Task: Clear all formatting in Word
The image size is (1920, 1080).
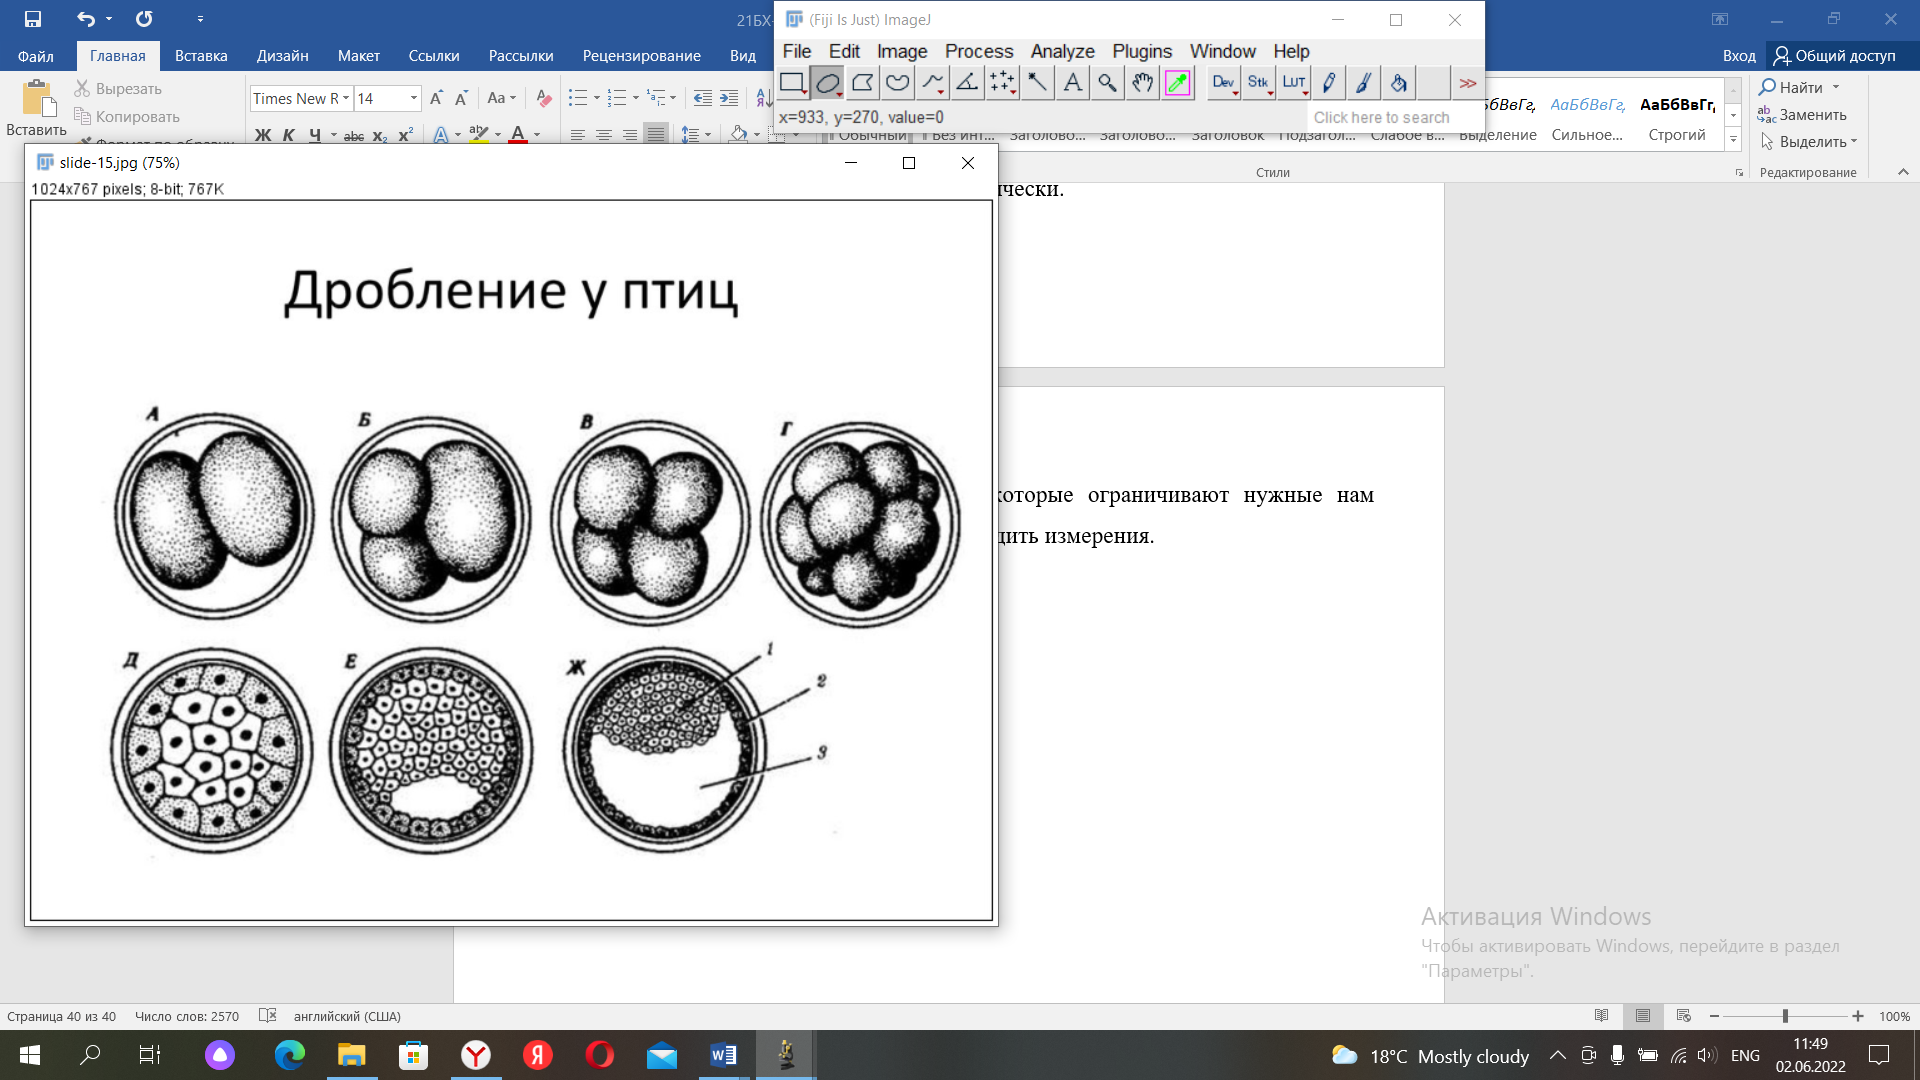Action: pos(544,98)
